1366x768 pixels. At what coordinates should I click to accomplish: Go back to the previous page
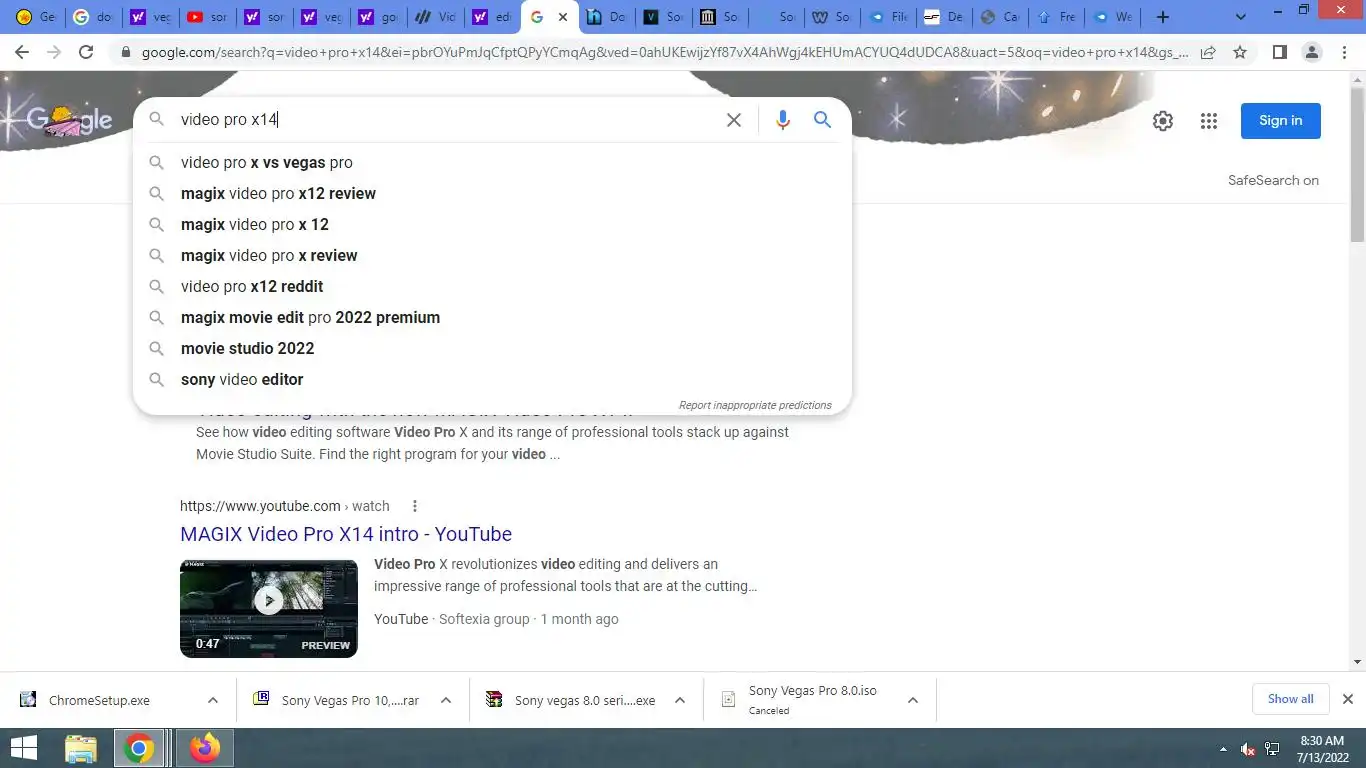coord(22,52)
